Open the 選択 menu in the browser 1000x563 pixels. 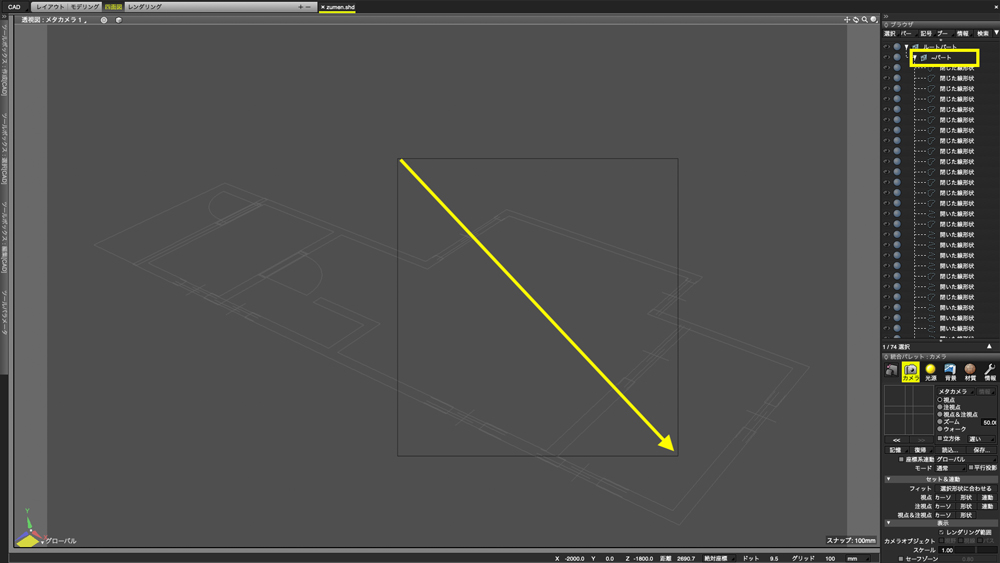(x=890, y=34)
